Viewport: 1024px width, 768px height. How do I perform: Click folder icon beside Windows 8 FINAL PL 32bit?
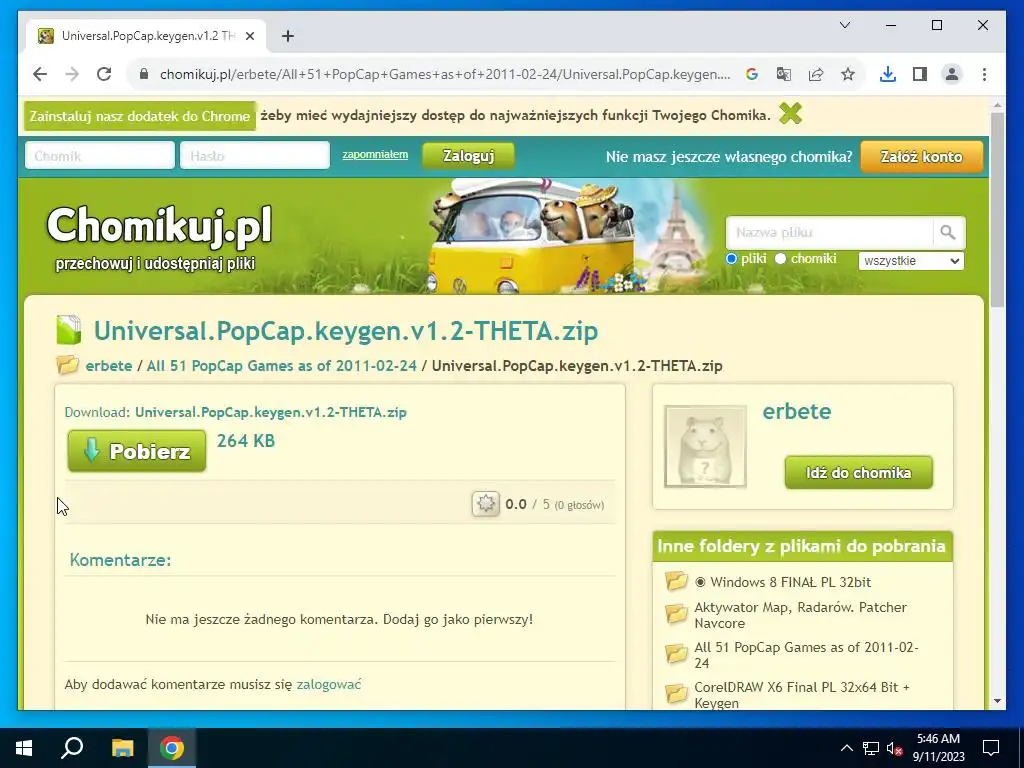click(x=677, y=580)
